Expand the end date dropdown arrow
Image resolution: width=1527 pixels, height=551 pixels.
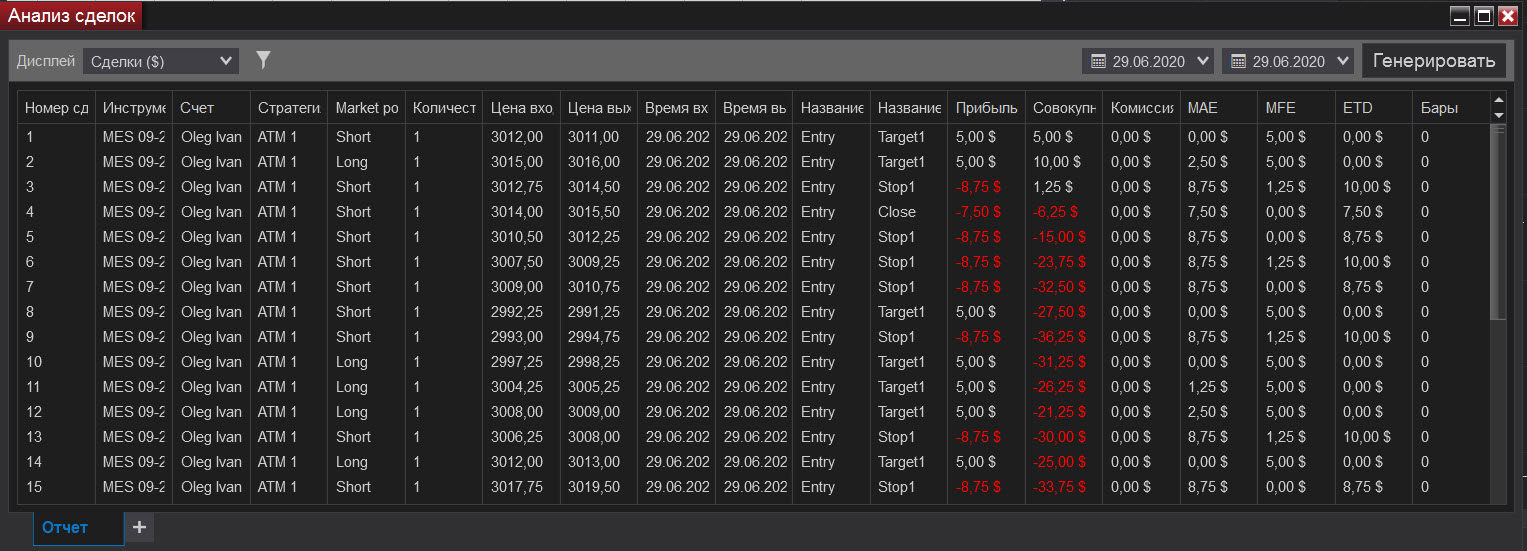[x=1342, y=61]
